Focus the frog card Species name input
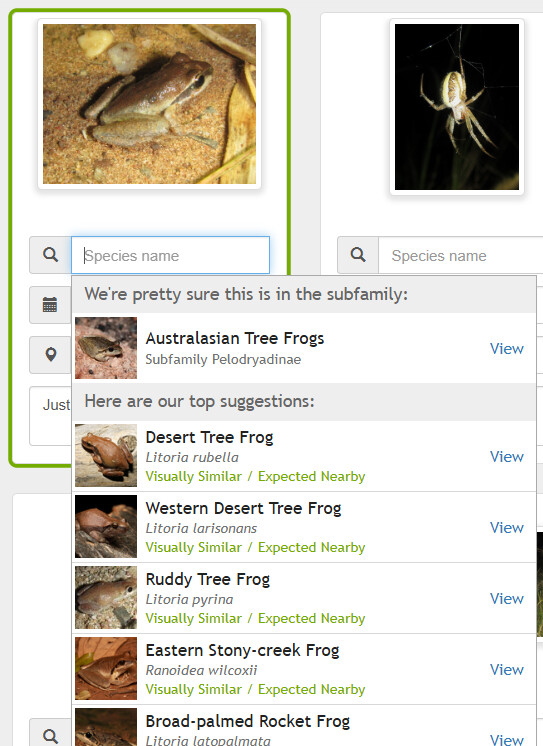The image size is (543, 746). (170, 255)
